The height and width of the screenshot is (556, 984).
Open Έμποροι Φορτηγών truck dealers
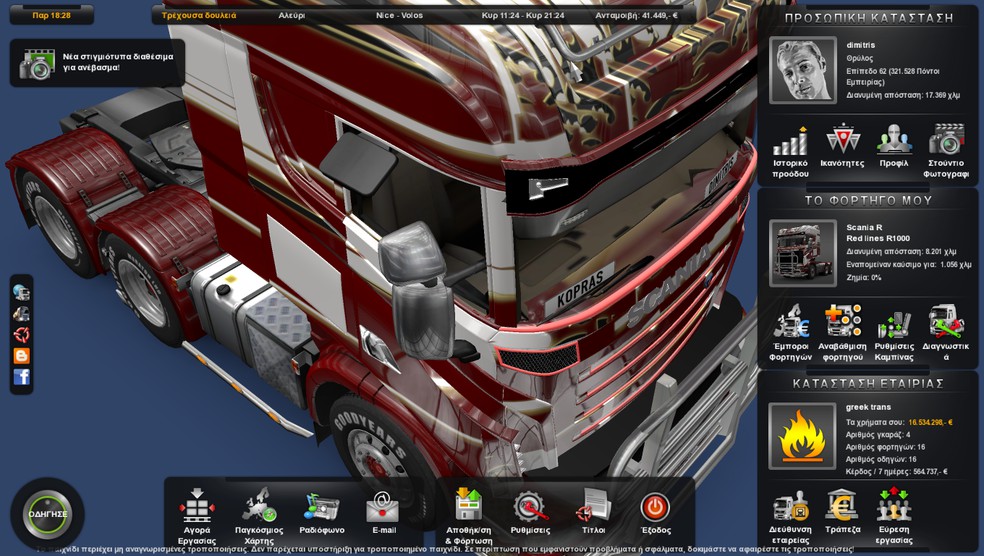pos(790,323)
